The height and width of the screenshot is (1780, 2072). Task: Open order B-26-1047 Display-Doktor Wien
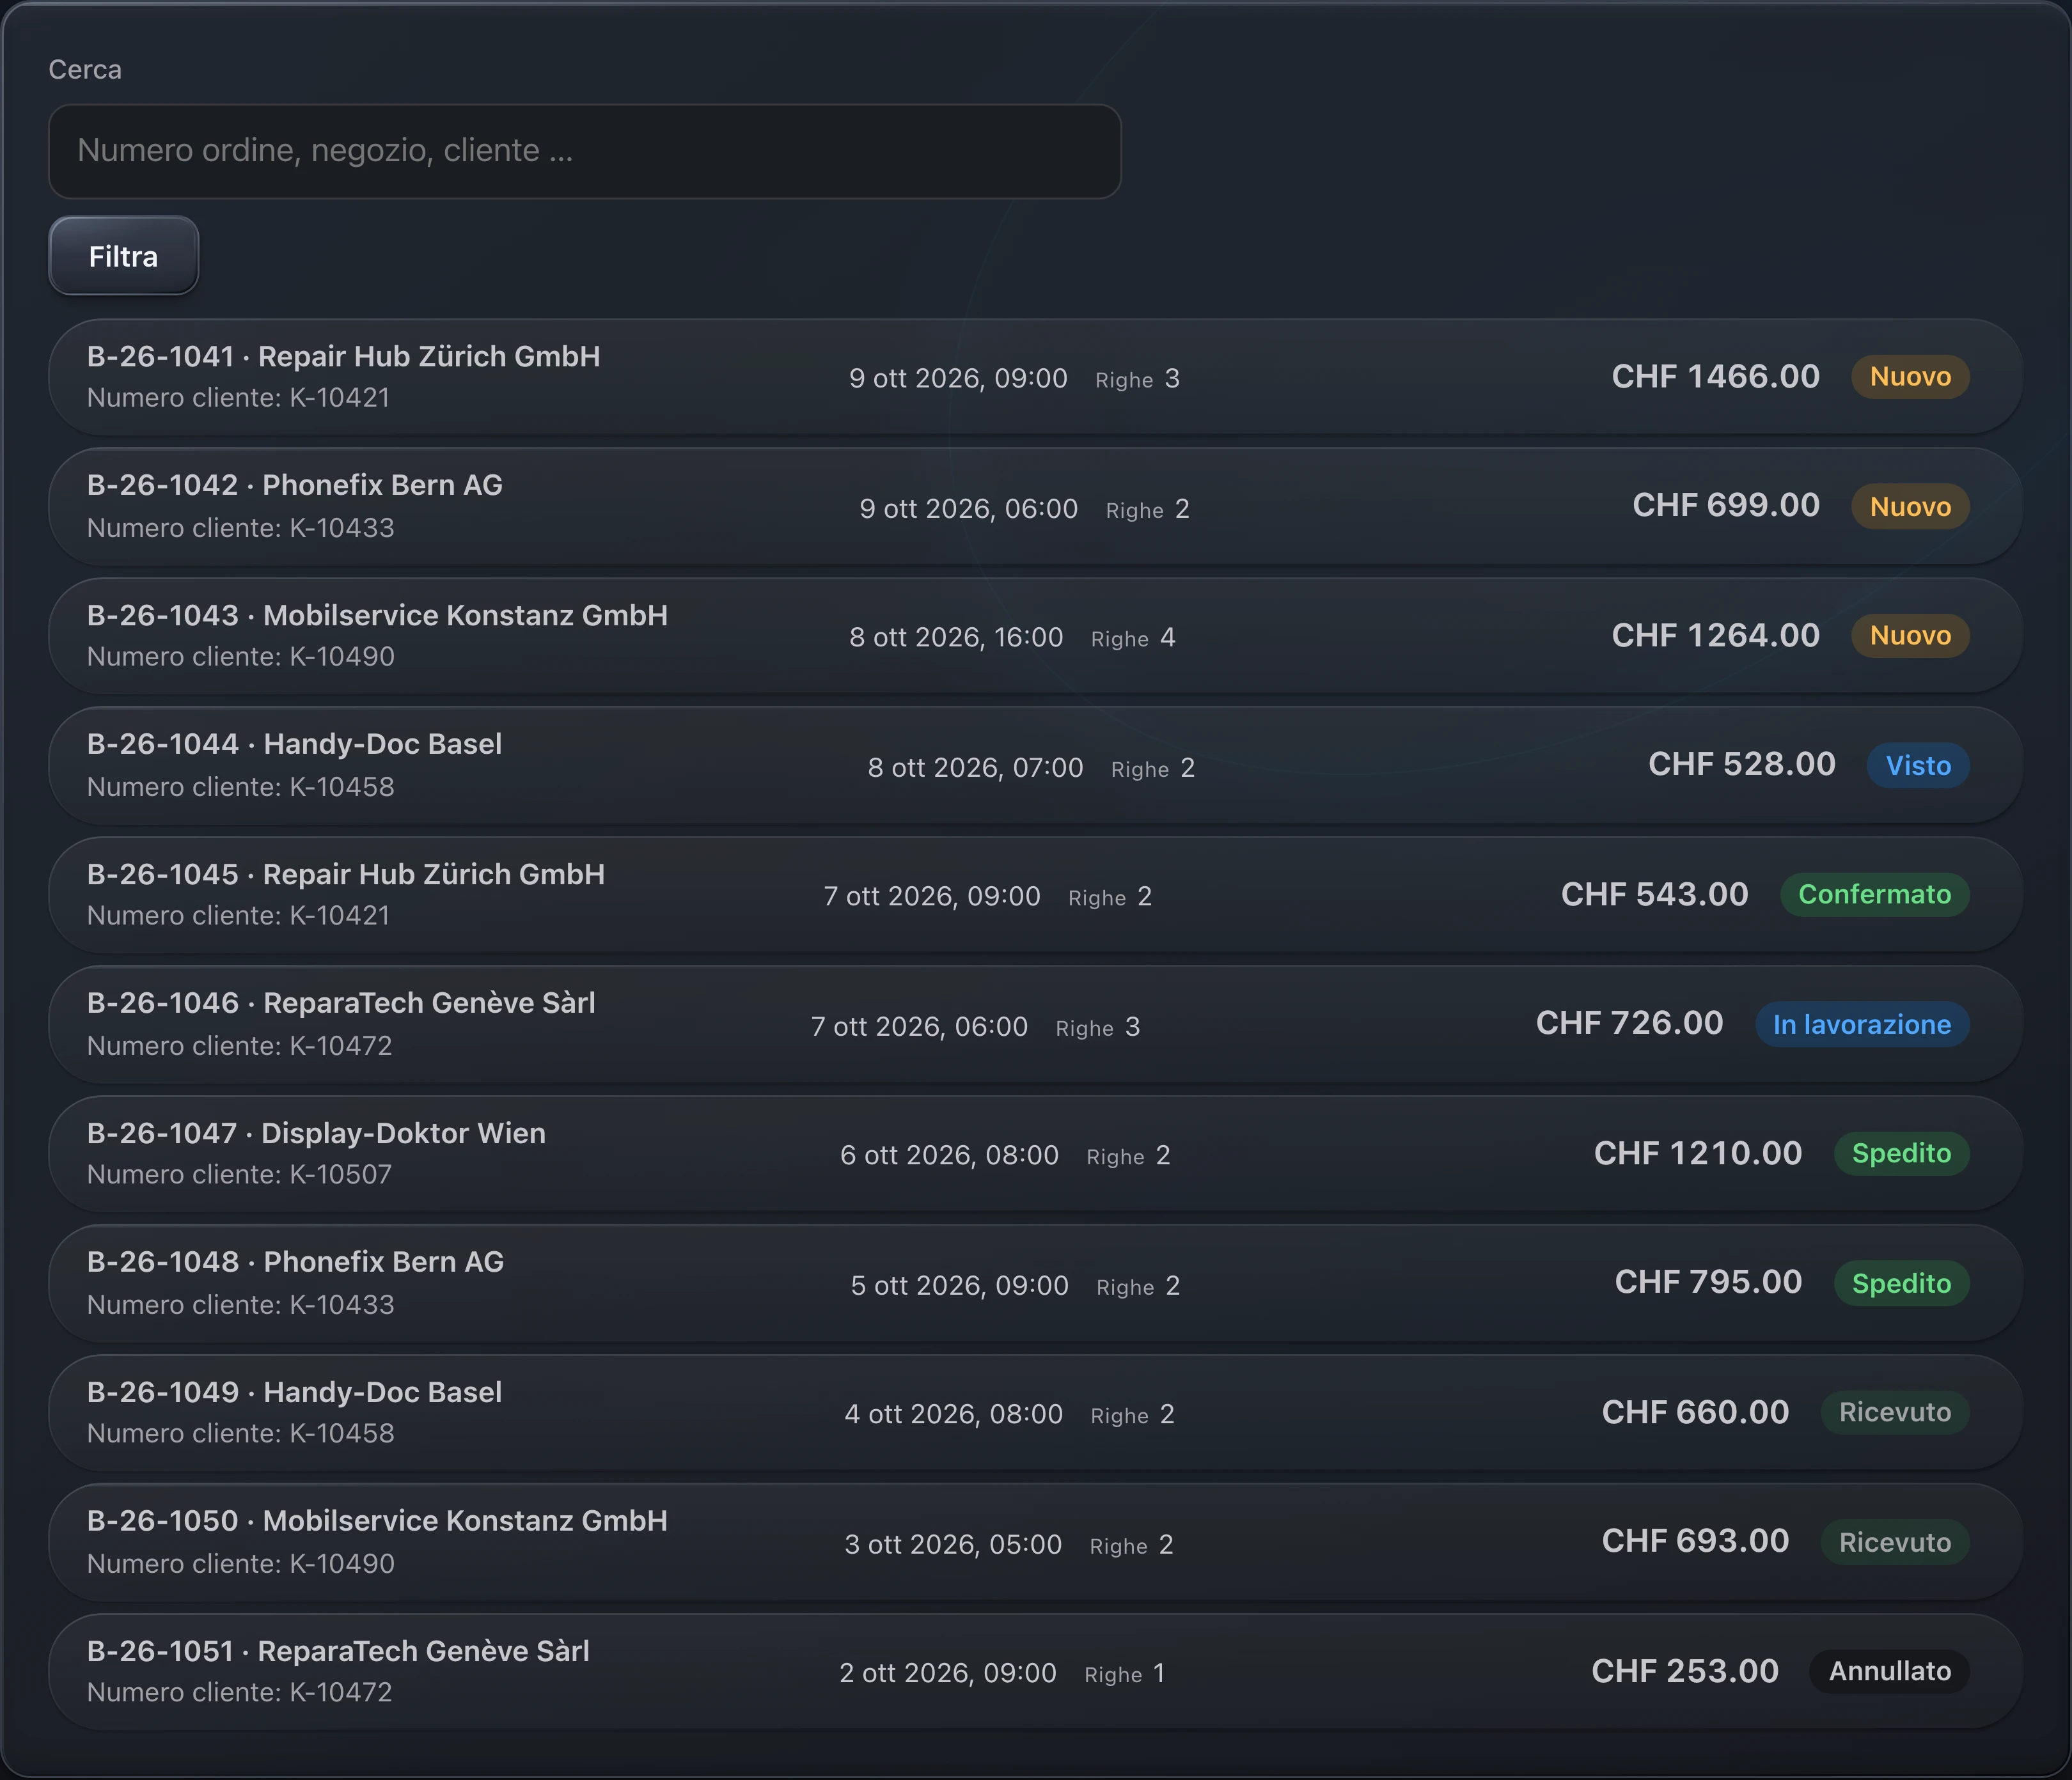(x=1035, y=1154)
